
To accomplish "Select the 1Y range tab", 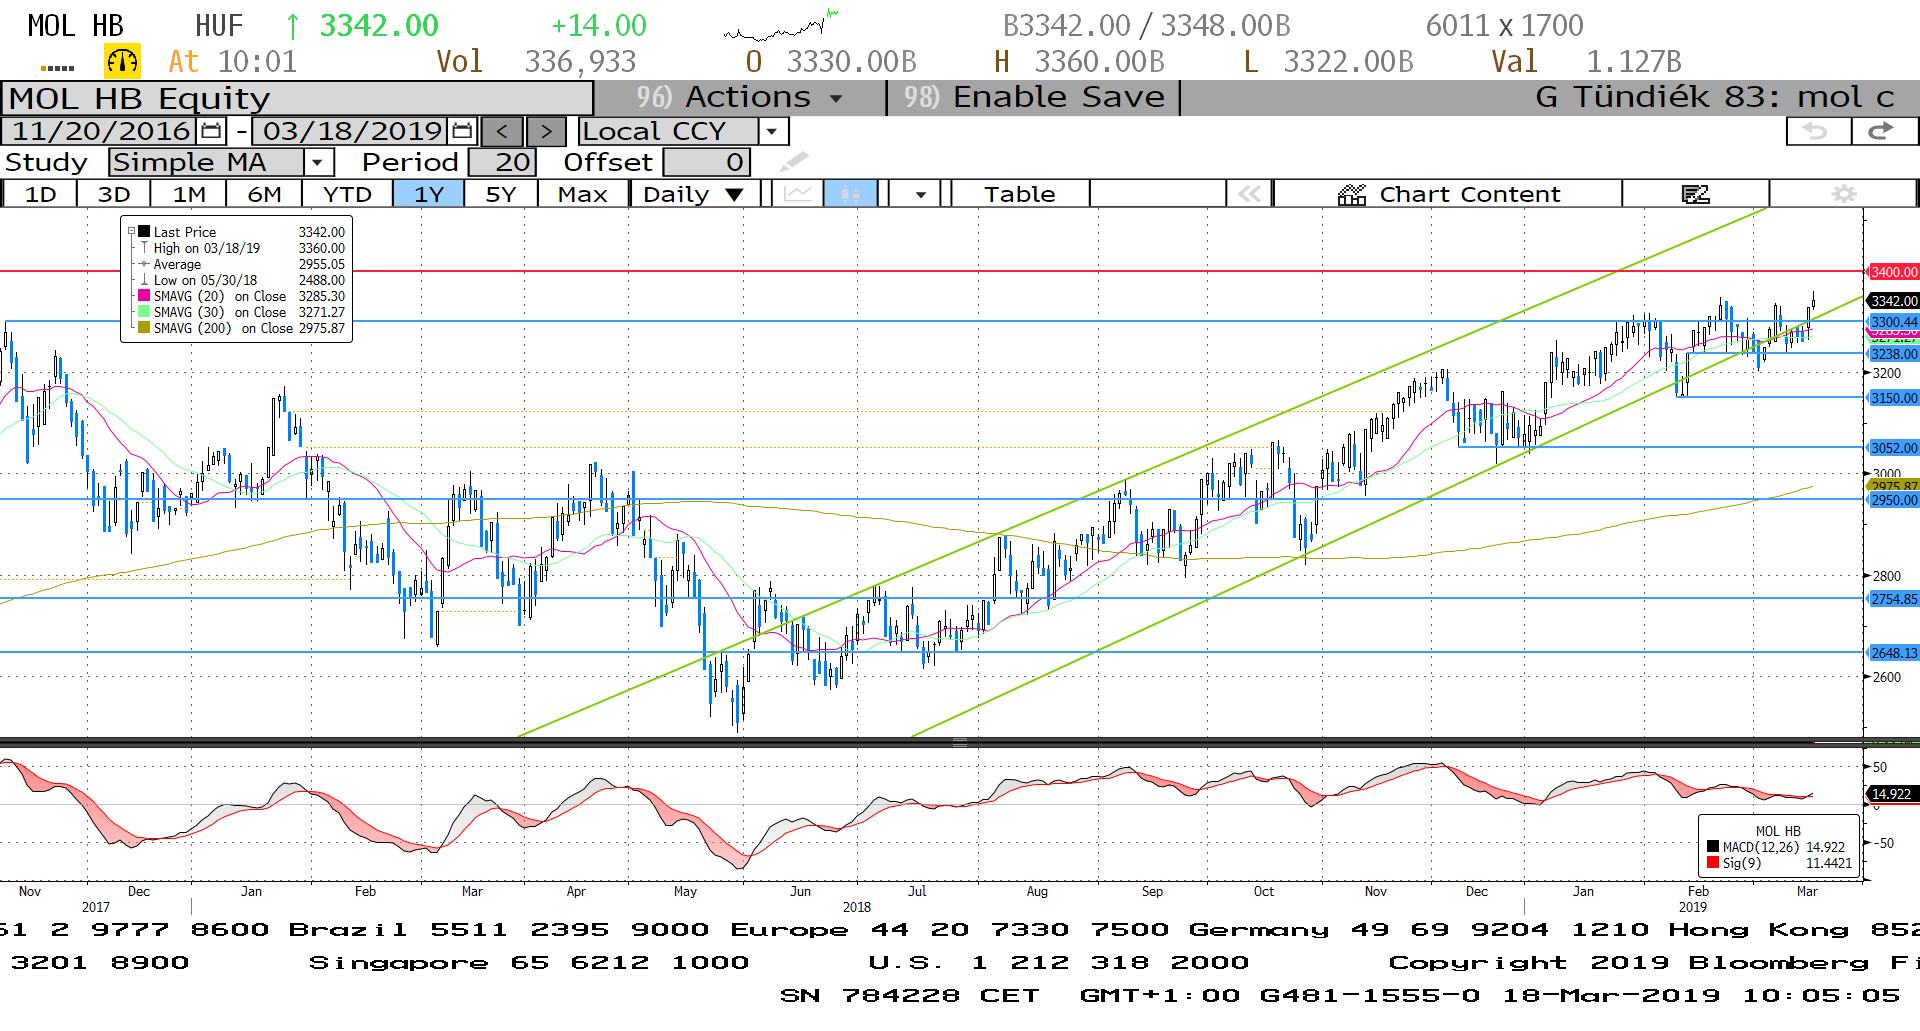I will point(429,194).
